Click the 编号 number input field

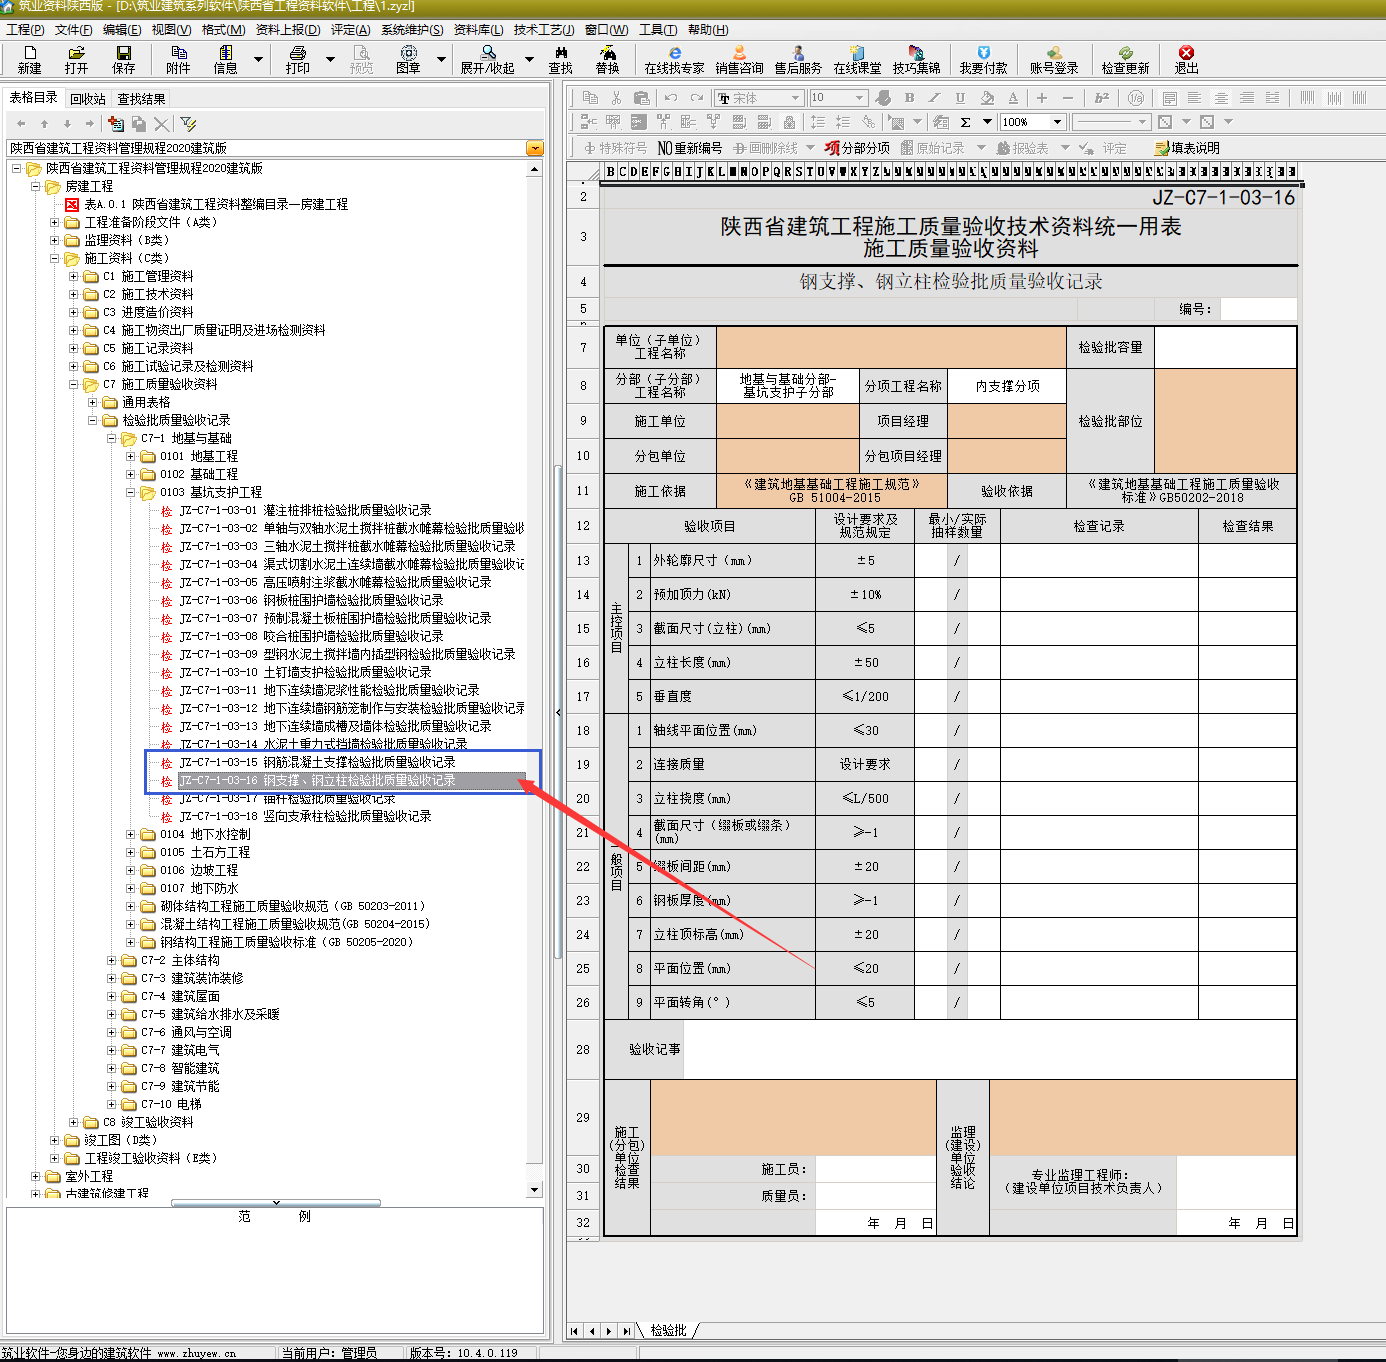1258,309
